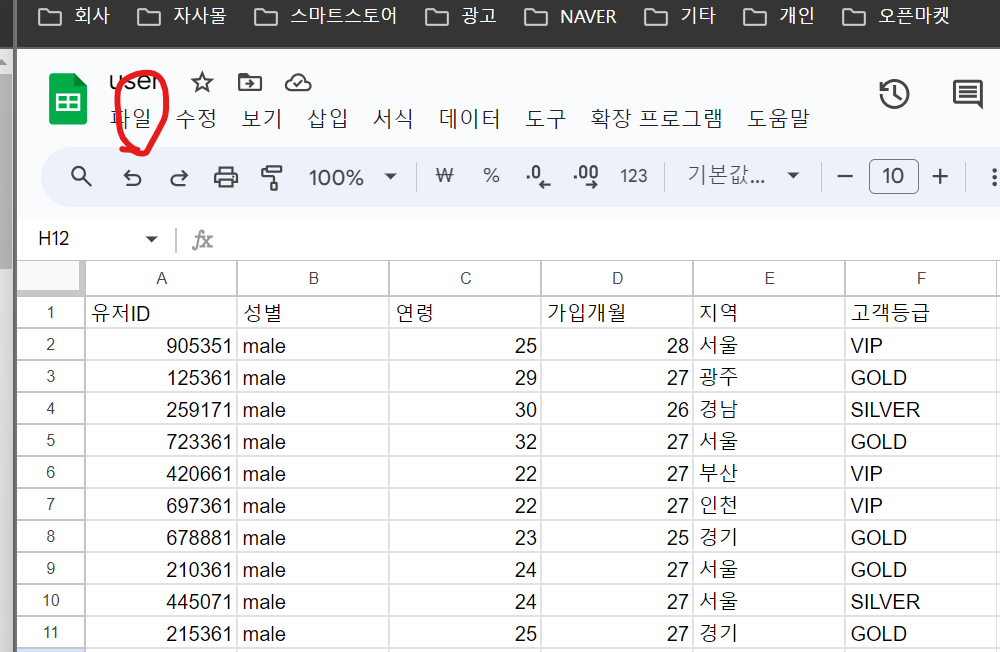This screenshot has height=652, width=1000.
Task: Undo the last action
Action: (132, 177)
